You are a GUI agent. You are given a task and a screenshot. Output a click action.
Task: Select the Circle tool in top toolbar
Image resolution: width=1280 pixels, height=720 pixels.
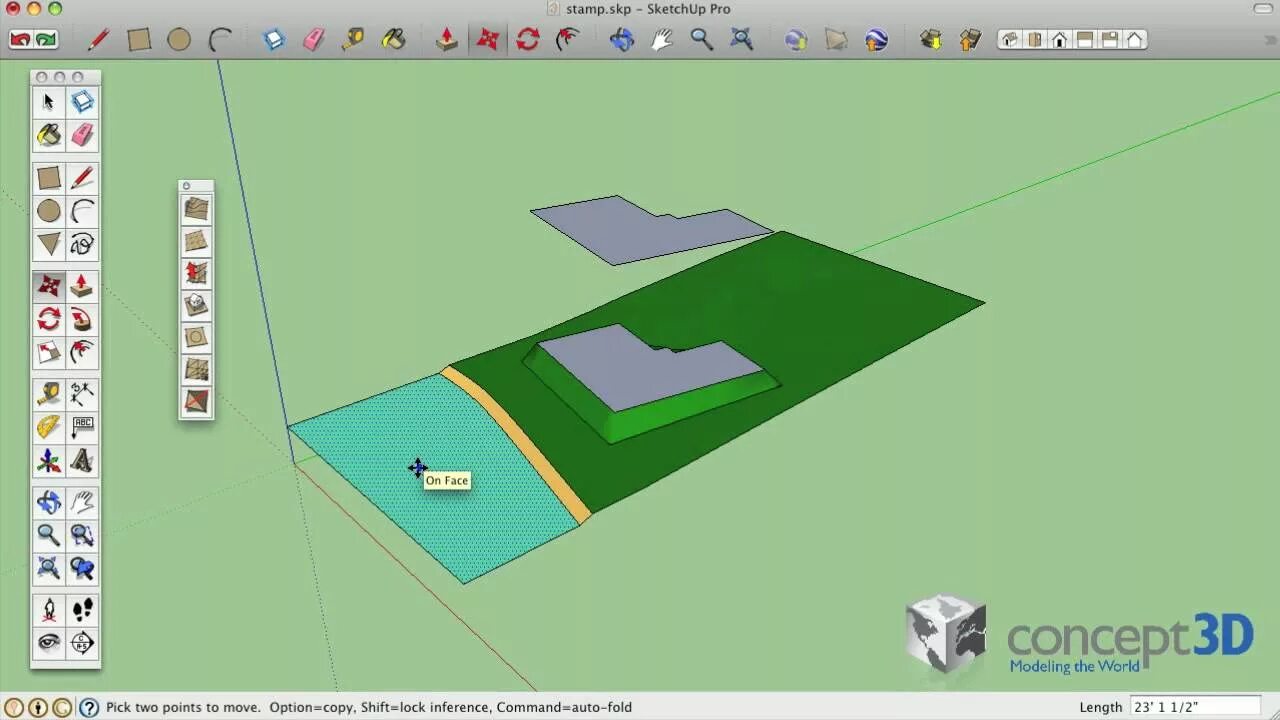click(x=179, y=40)
